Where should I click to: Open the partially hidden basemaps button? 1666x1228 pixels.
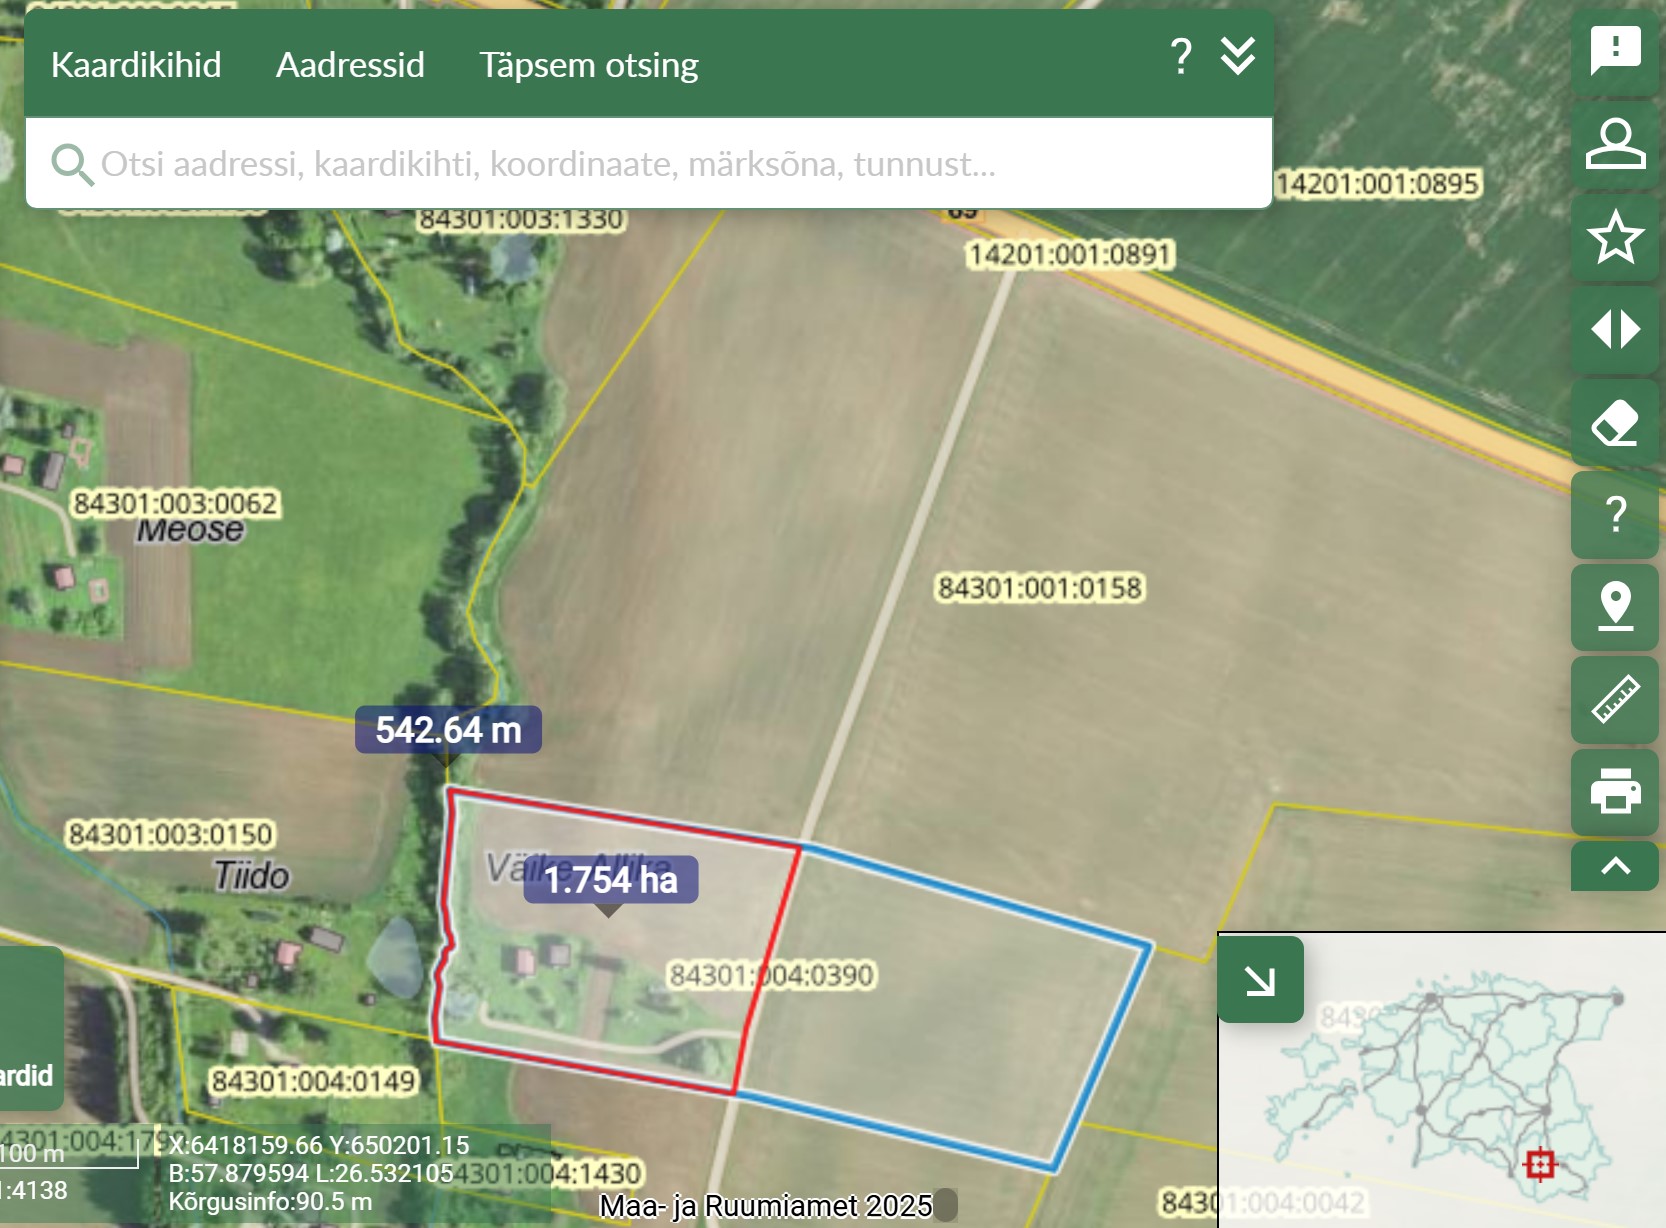[x=30, y=1028]
